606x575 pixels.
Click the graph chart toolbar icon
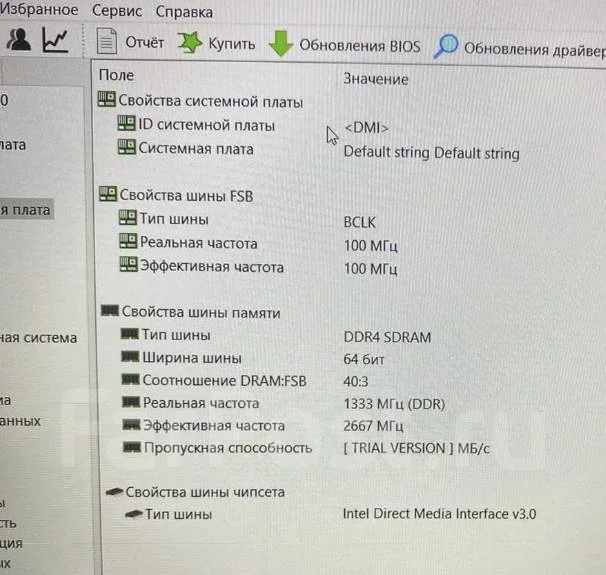[x=55, y=40]
